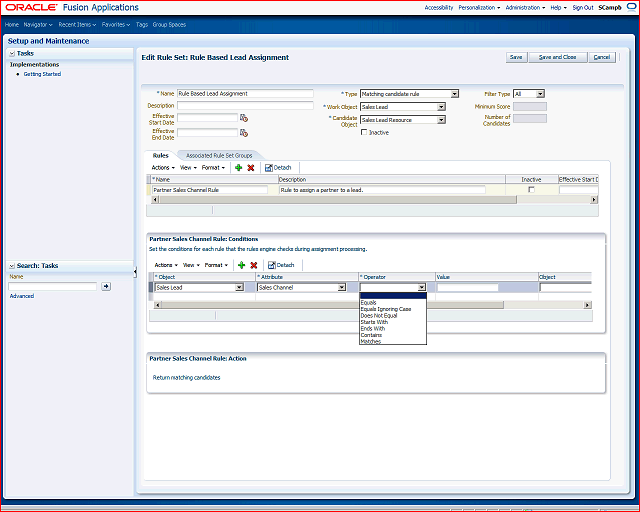Click into Description field of rule set
The width and height of the screenshot is (640, 512).
click(245, 105)
